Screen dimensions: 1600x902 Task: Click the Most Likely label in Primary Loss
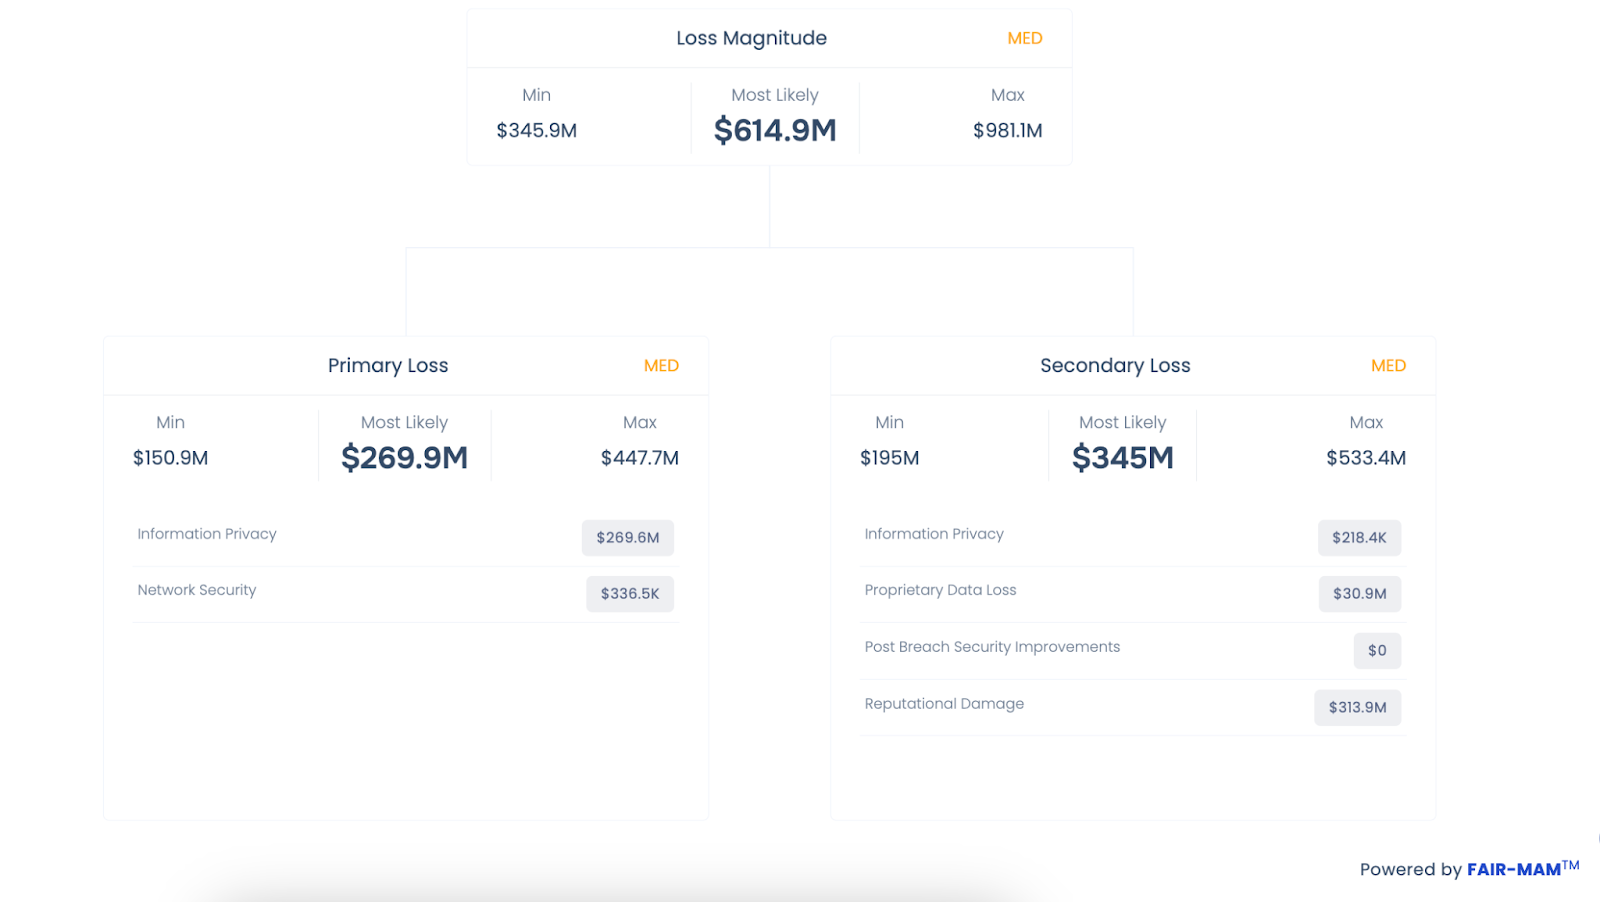(x=405, y=423)
